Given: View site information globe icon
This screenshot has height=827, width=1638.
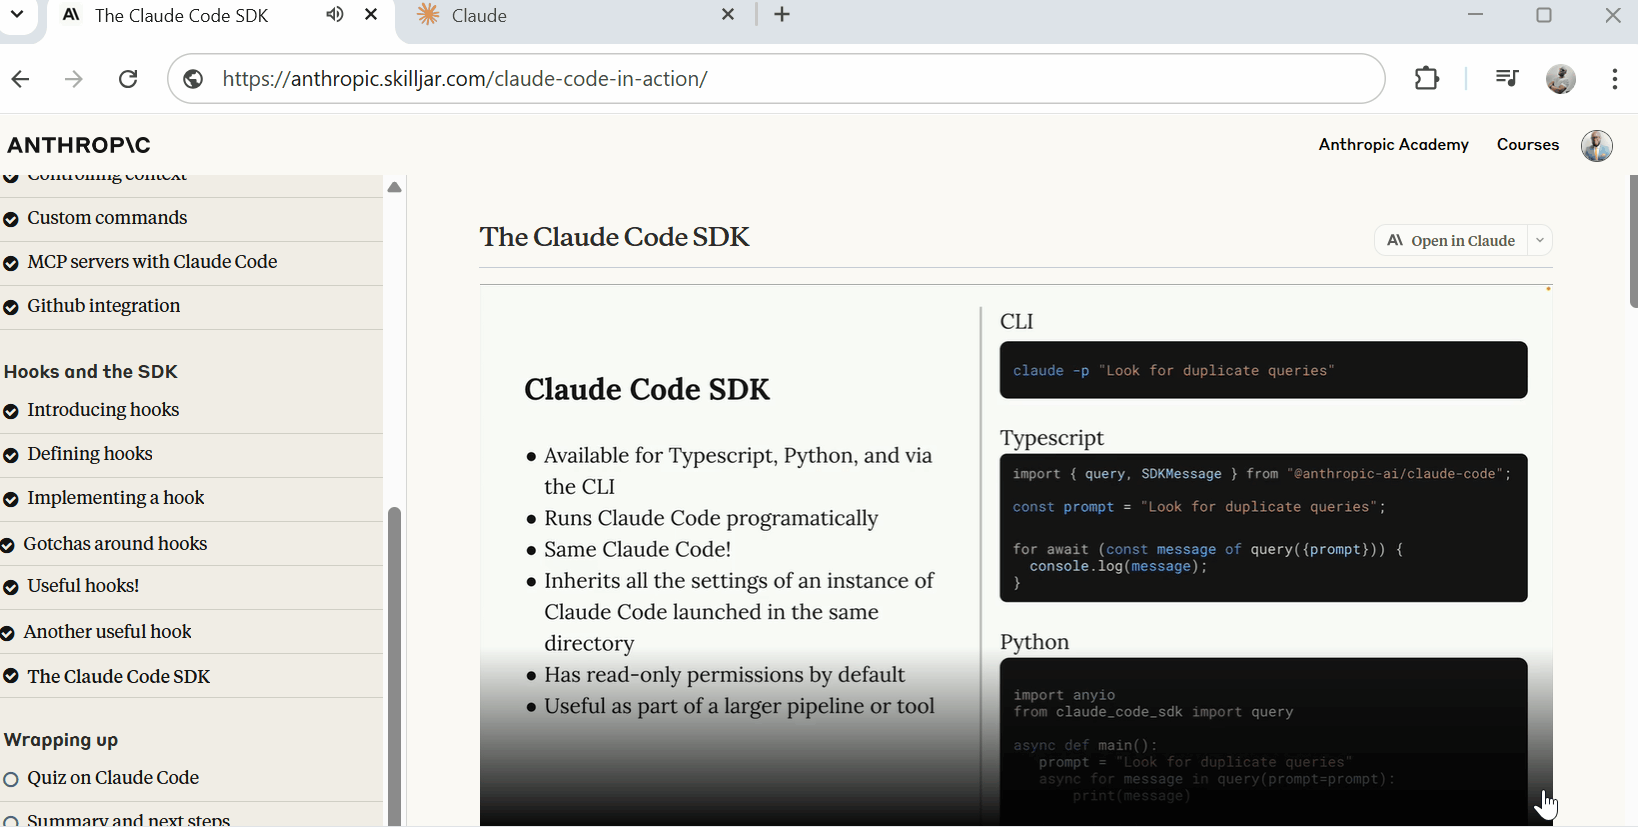Looking at the screenshot, I should (194, 79).
